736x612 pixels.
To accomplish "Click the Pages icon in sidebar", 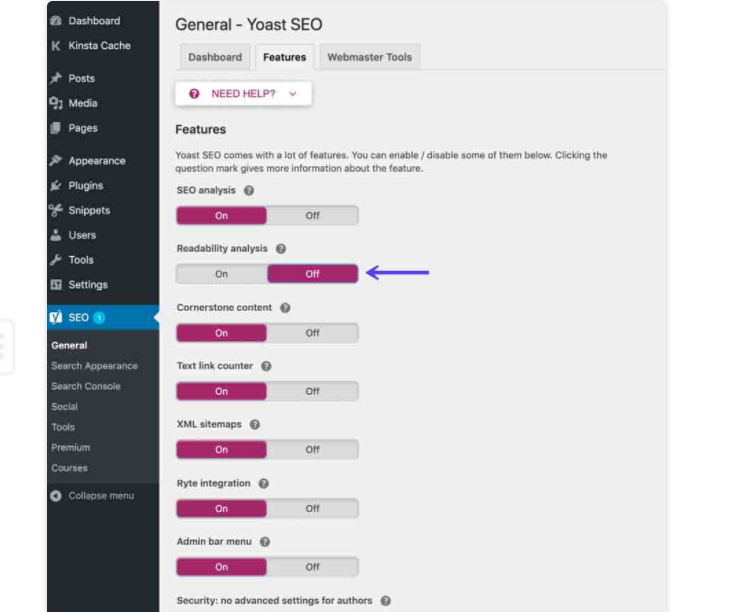I will click(x=56, y=128).
